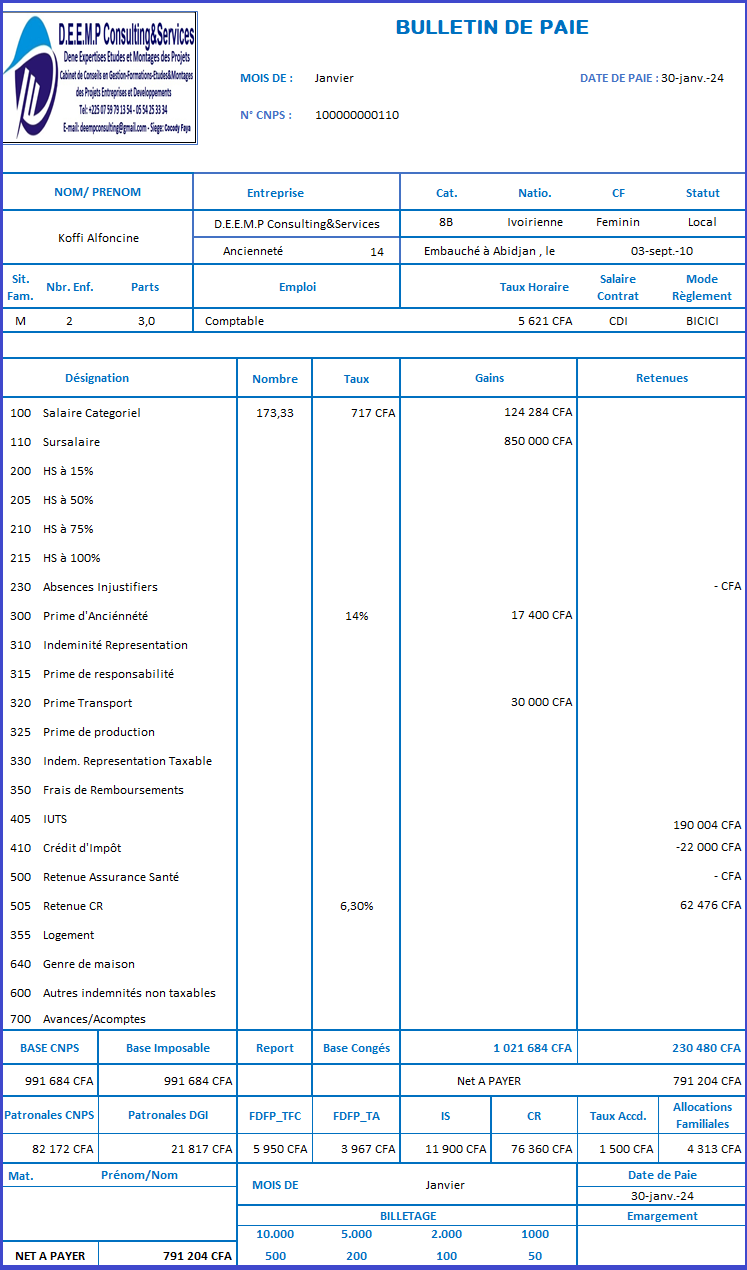
Task: Select the CDI contract type cell
Action: (618, 321)
